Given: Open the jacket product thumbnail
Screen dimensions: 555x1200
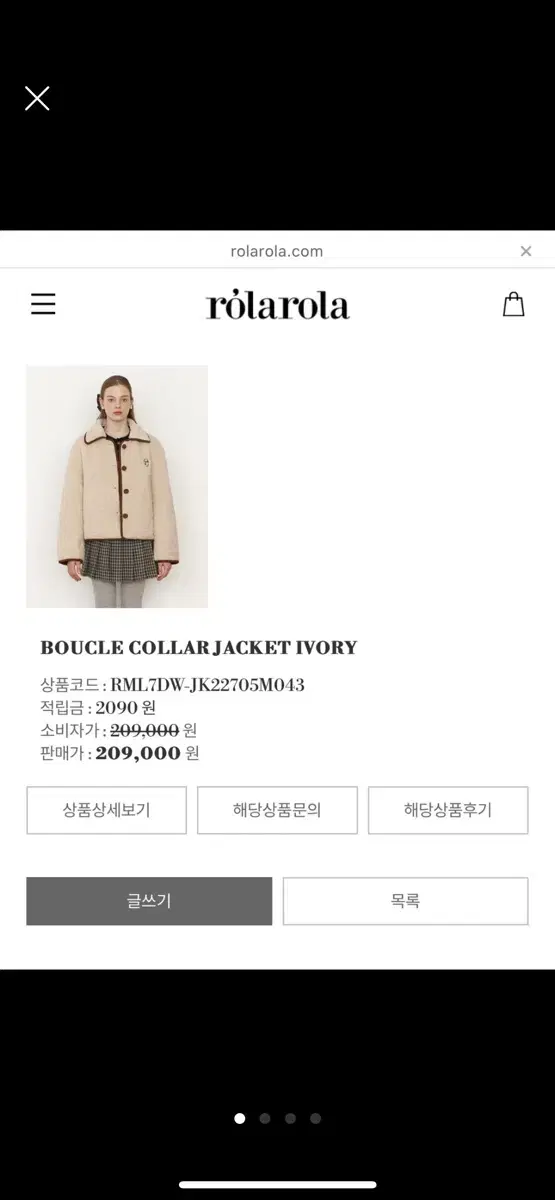Looking at the screenshot, I should (117, 486).
